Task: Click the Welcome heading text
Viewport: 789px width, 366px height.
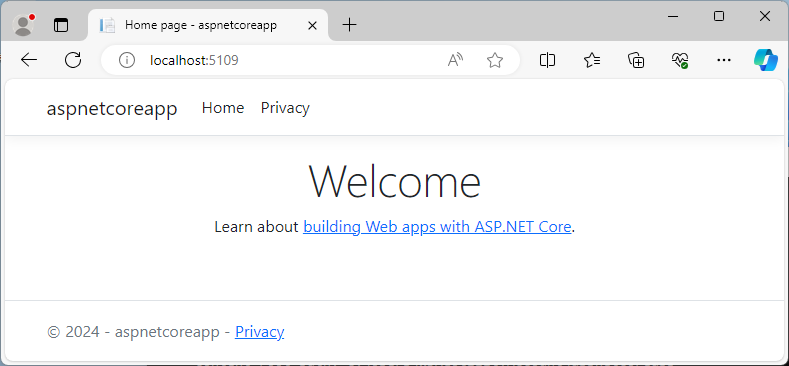Action: (x=394, y=181)
